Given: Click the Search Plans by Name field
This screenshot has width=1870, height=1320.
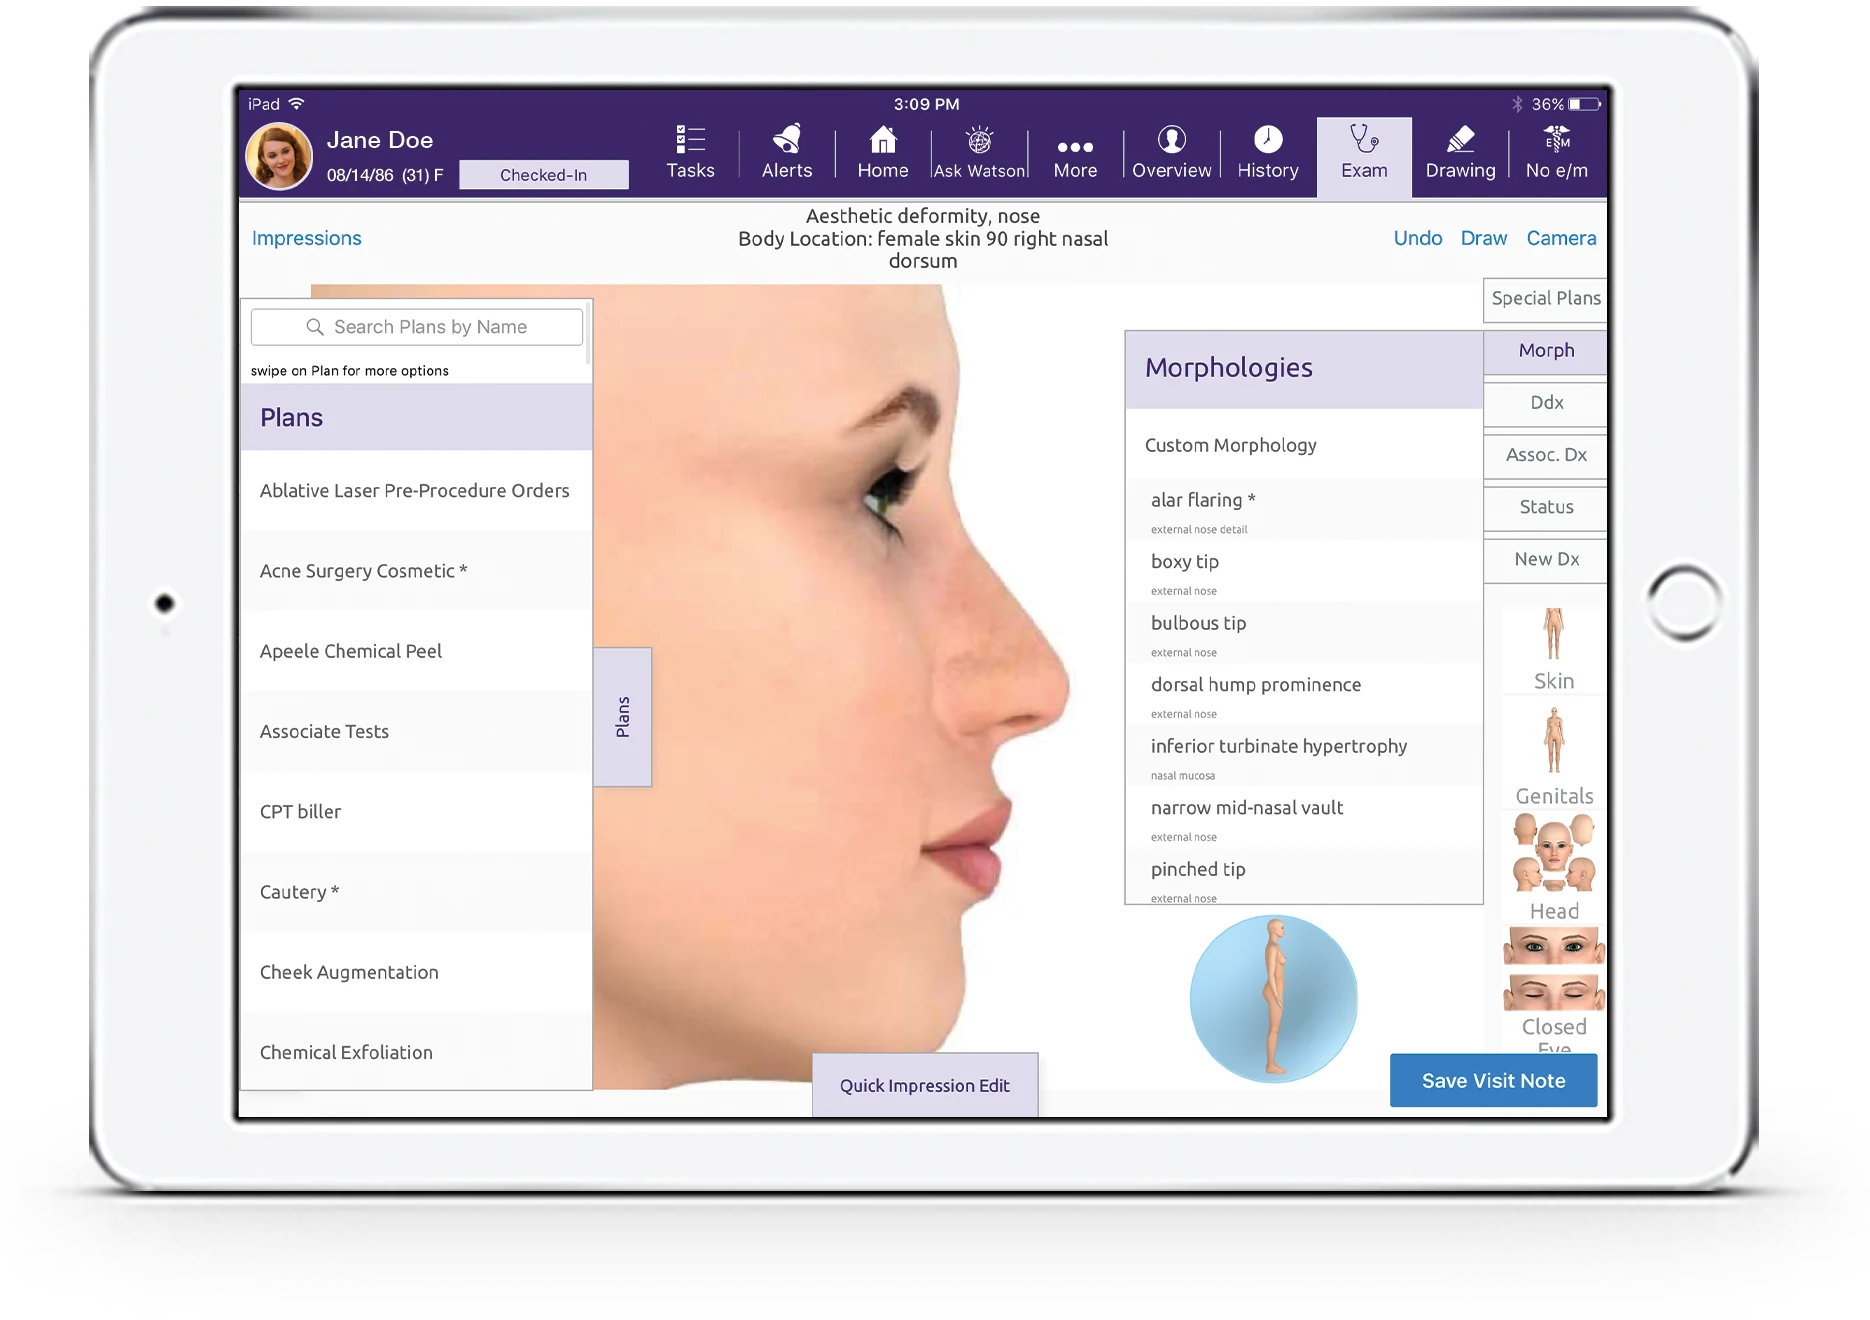Looking at the screenshot, I should click(416, 326).
